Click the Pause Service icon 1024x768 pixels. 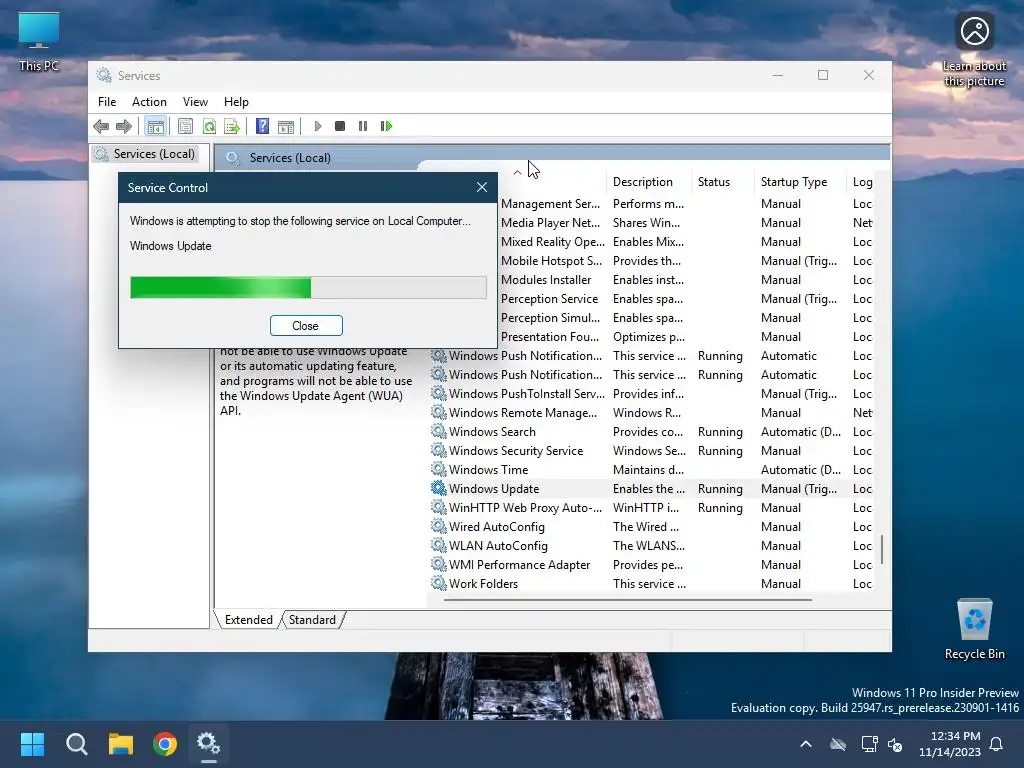click(x=363, y=126)
